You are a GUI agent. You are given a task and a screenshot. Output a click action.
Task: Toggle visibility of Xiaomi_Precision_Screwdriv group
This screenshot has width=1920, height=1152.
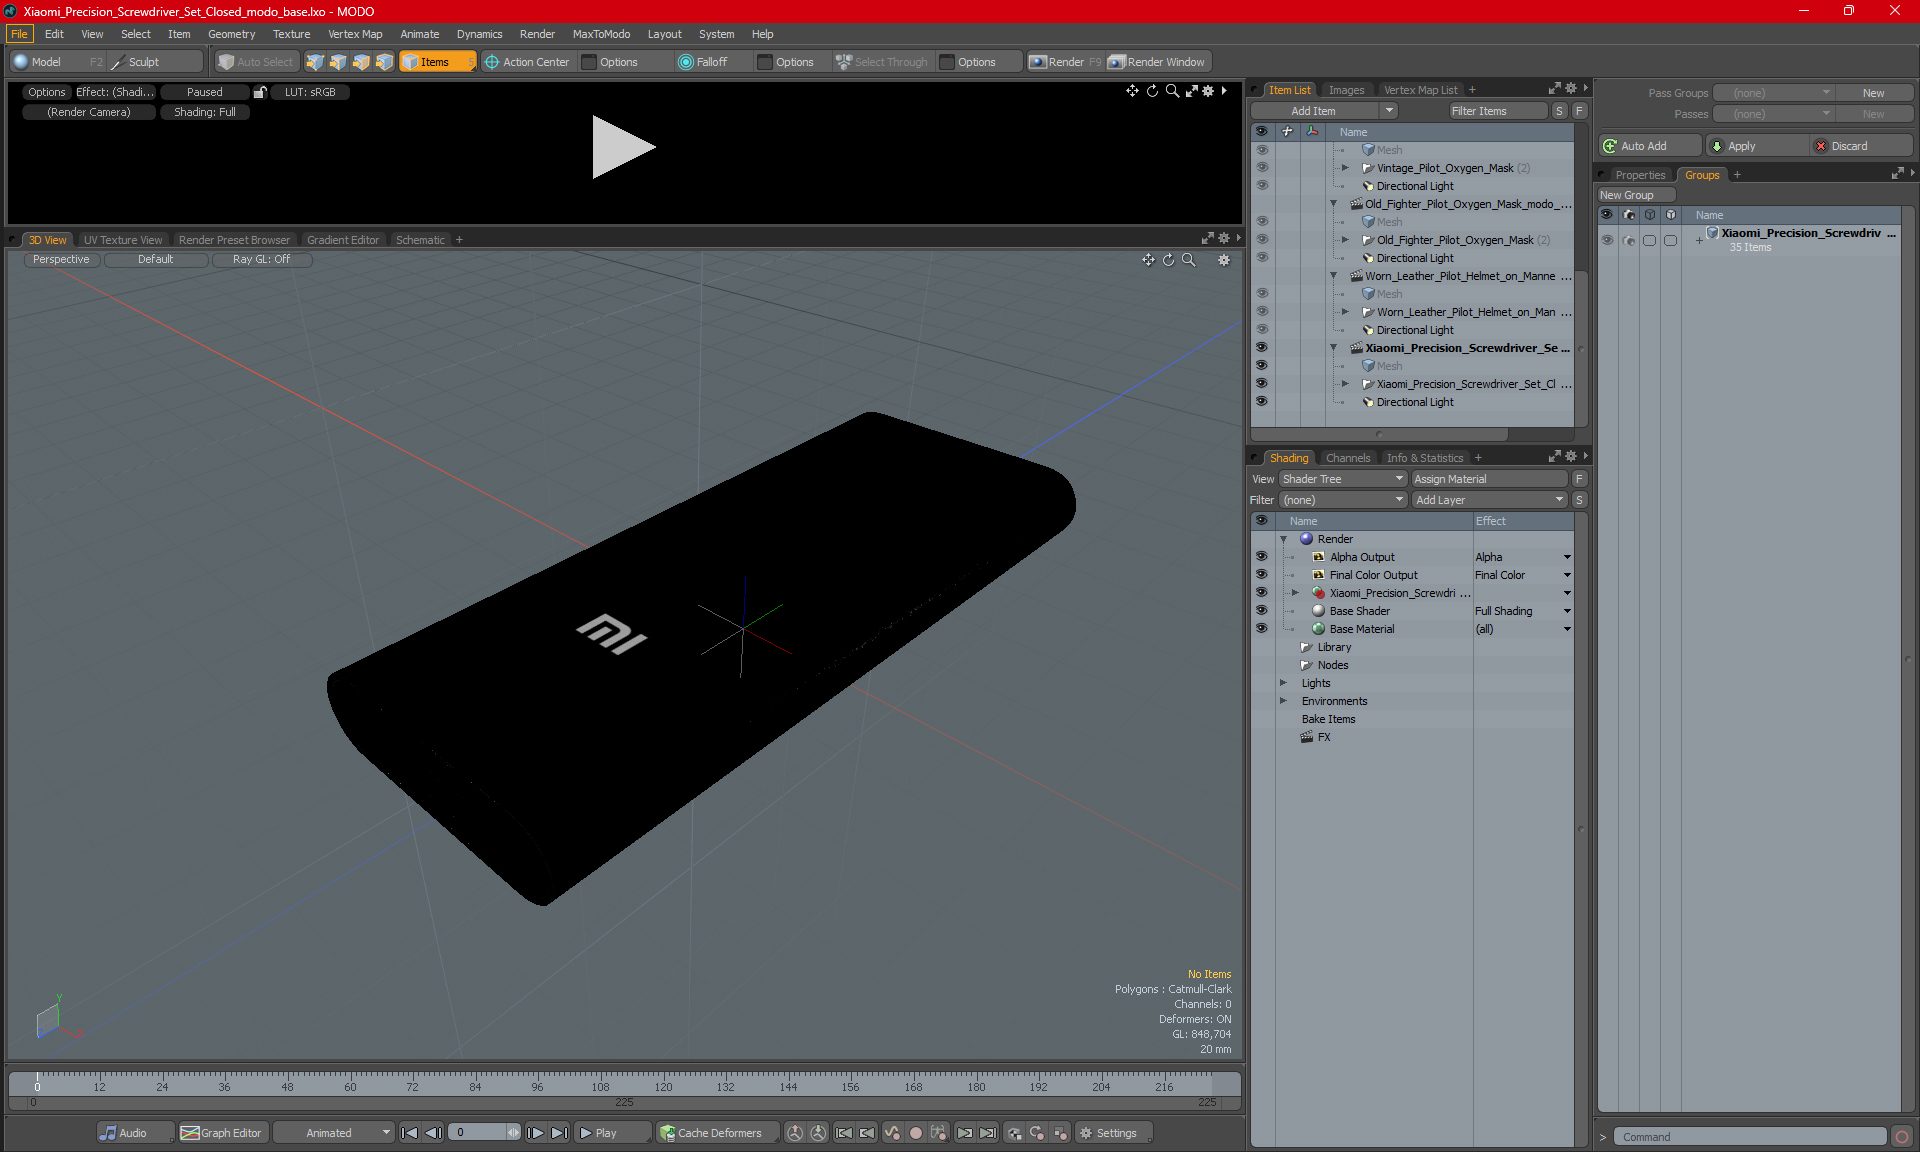[x=1607, y=240]
